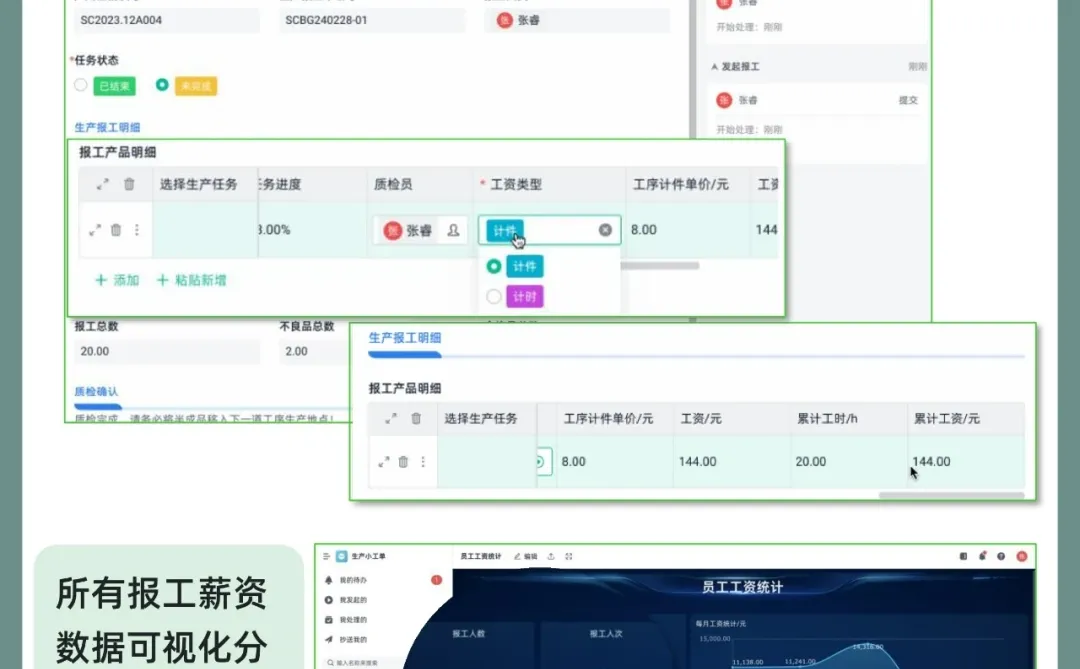
Task: Click the help question mark icon top right
Action: click(1001, 556)
